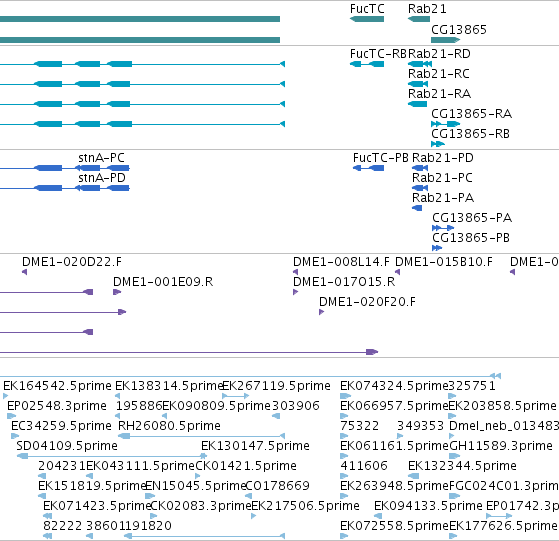The height and width of the screenshot is (541, 559).
Task: Open the CG13865-PB label
Action: [471, 238]
